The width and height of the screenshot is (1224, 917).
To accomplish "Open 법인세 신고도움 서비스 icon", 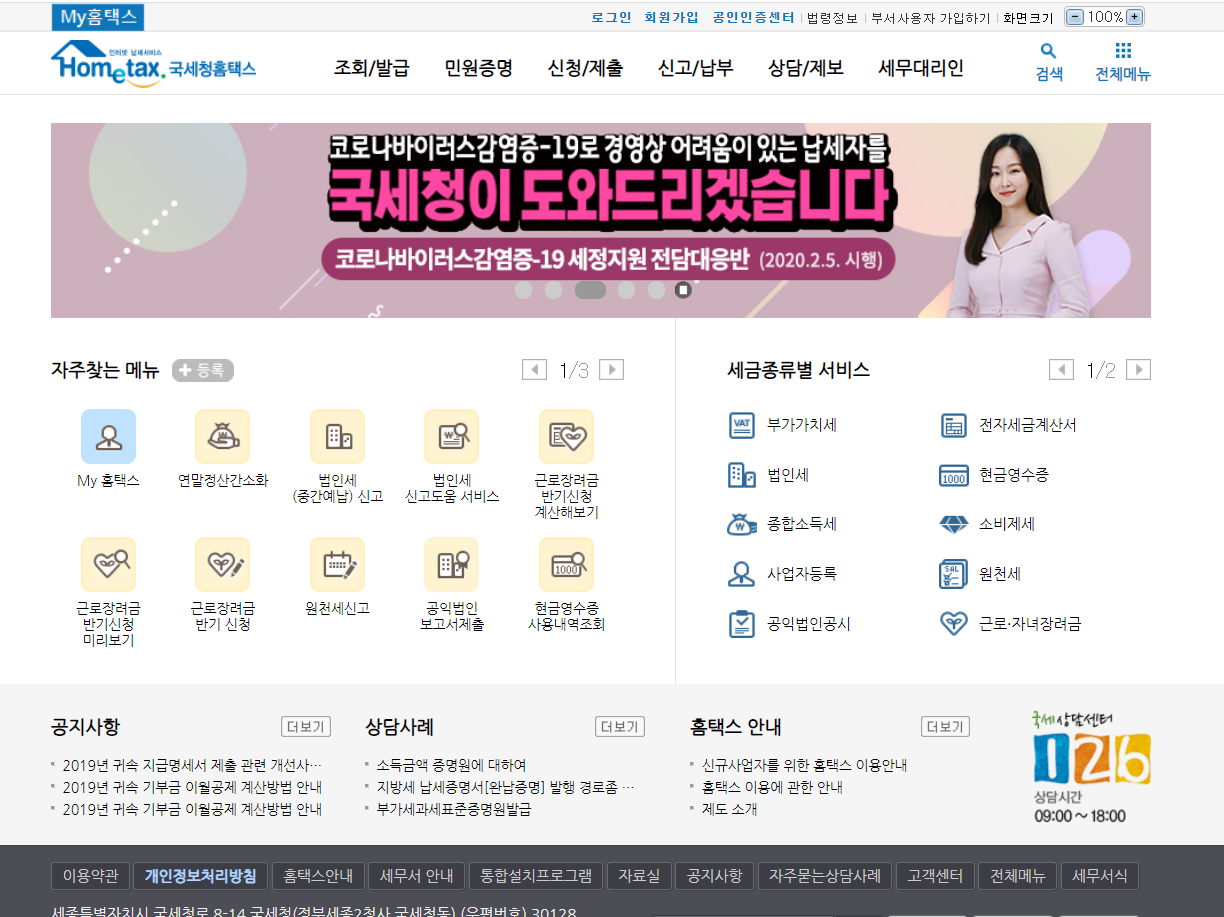I will click(451, 436).
